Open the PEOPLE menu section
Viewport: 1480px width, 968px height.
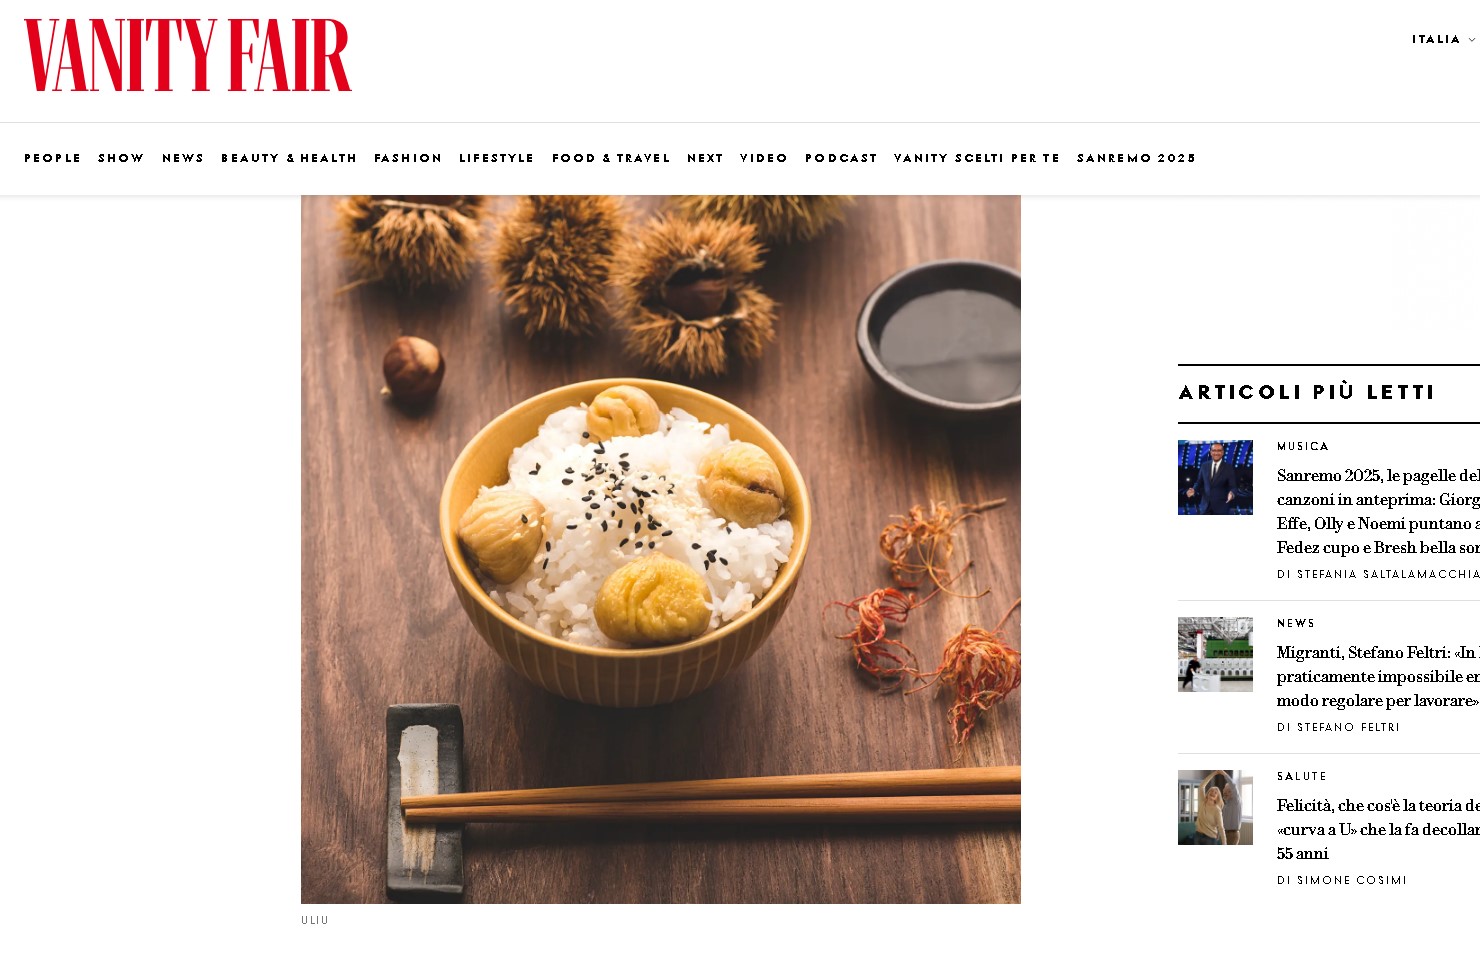(53, 158)
